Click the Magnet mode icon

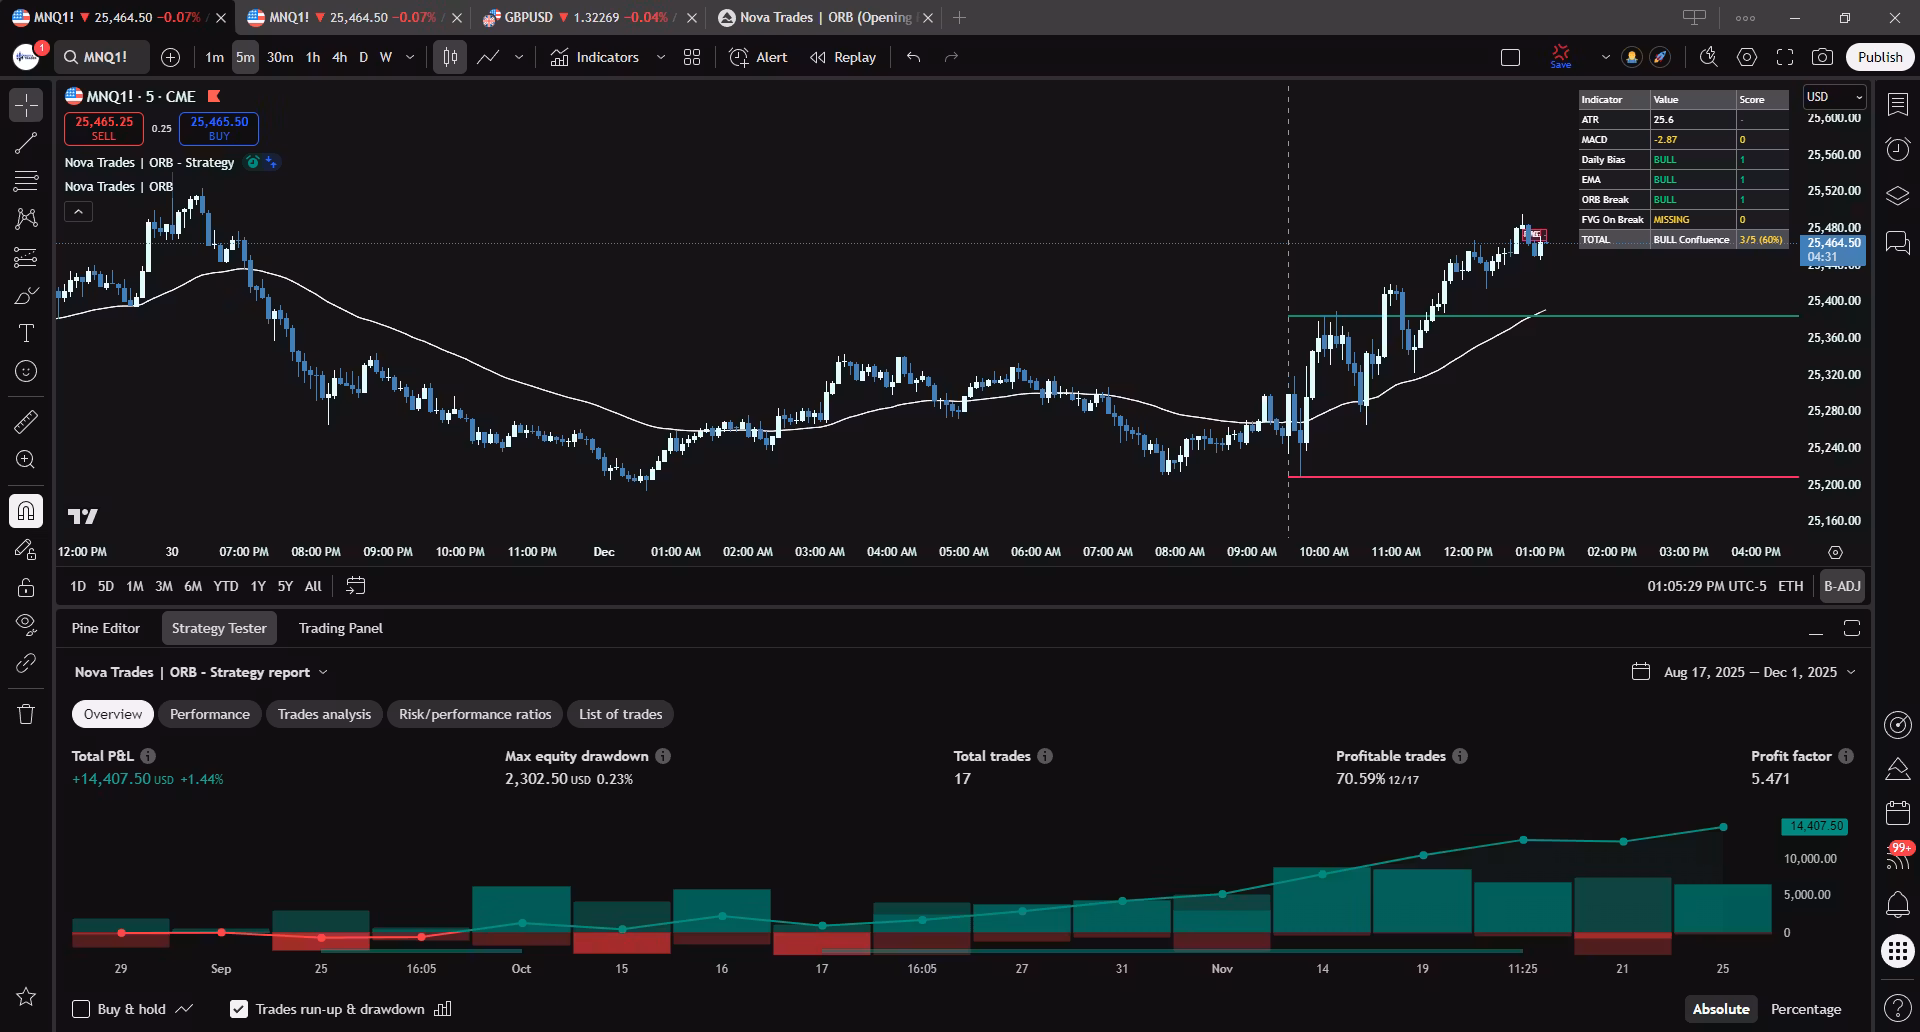click(26, 511)
